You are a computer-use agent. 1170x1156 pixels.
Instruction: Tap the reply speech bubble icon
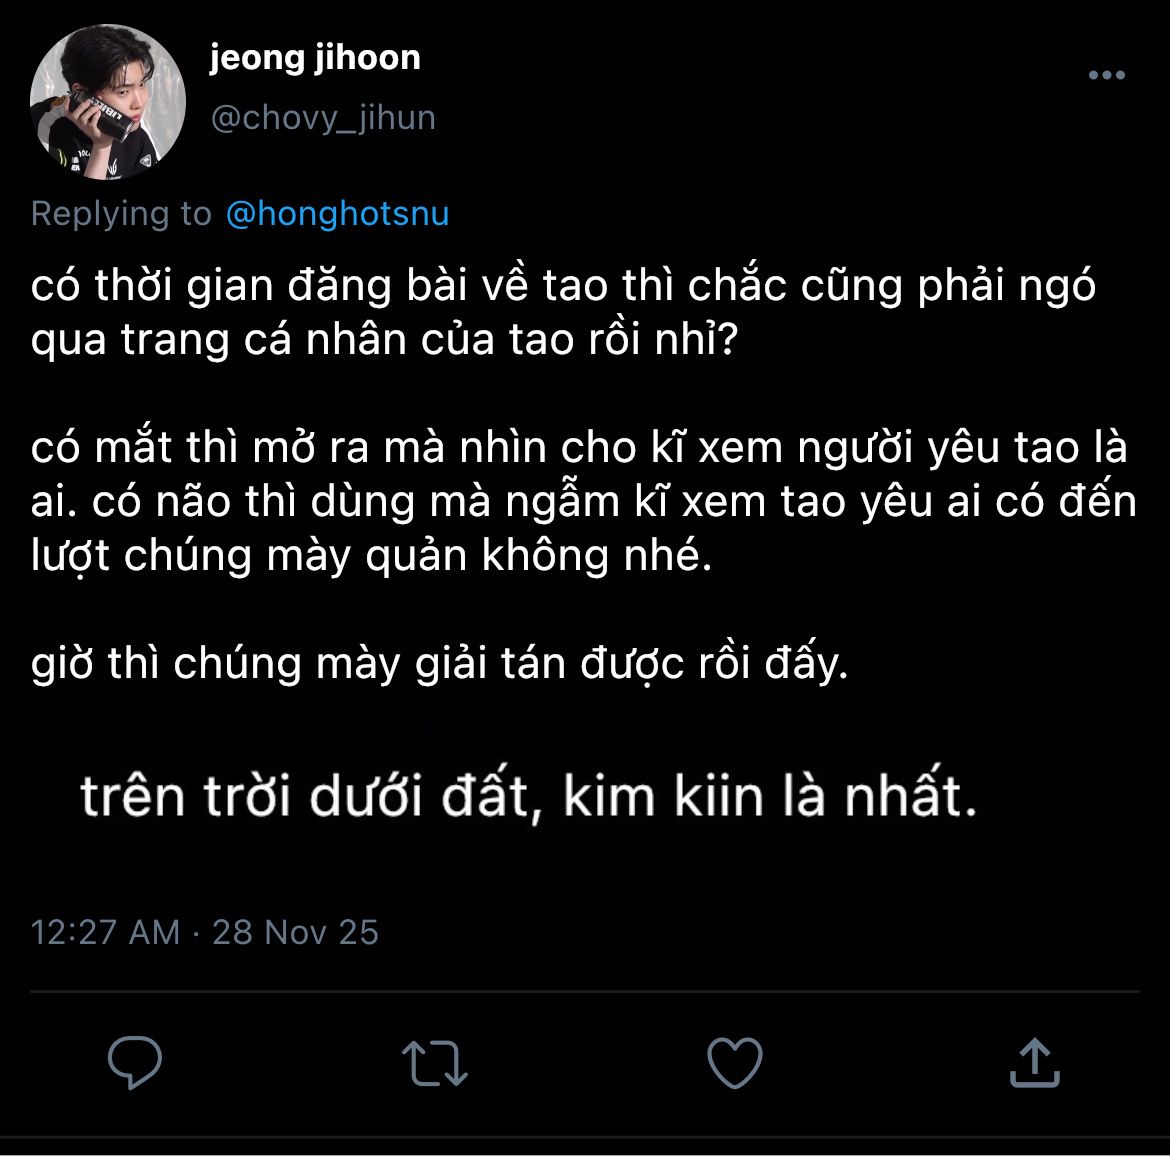(134, 1062)
